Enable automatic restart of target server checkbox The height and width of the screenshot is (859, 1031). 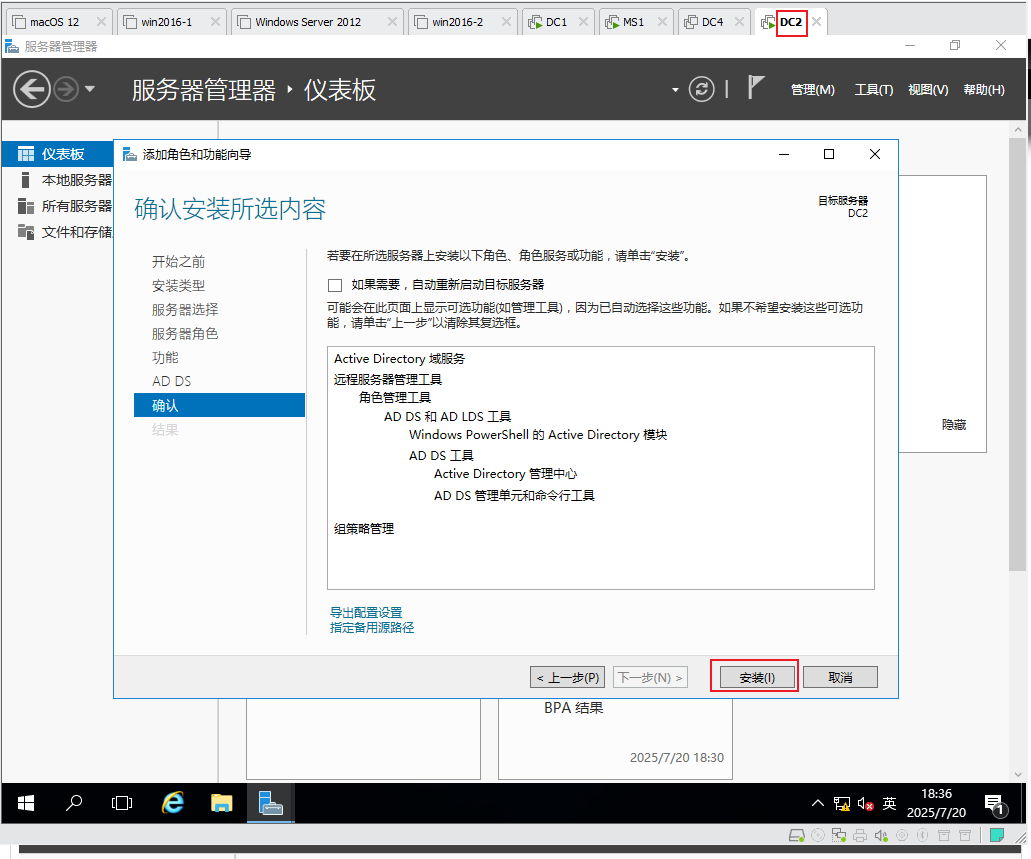pyautogui.click(x=335, y=285)
